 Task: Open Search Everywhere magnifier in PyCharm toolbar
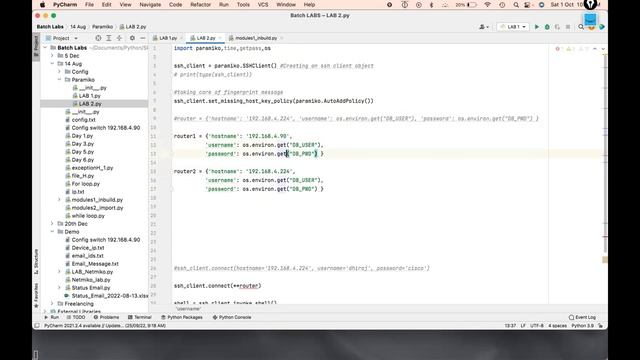pos(581,27)
